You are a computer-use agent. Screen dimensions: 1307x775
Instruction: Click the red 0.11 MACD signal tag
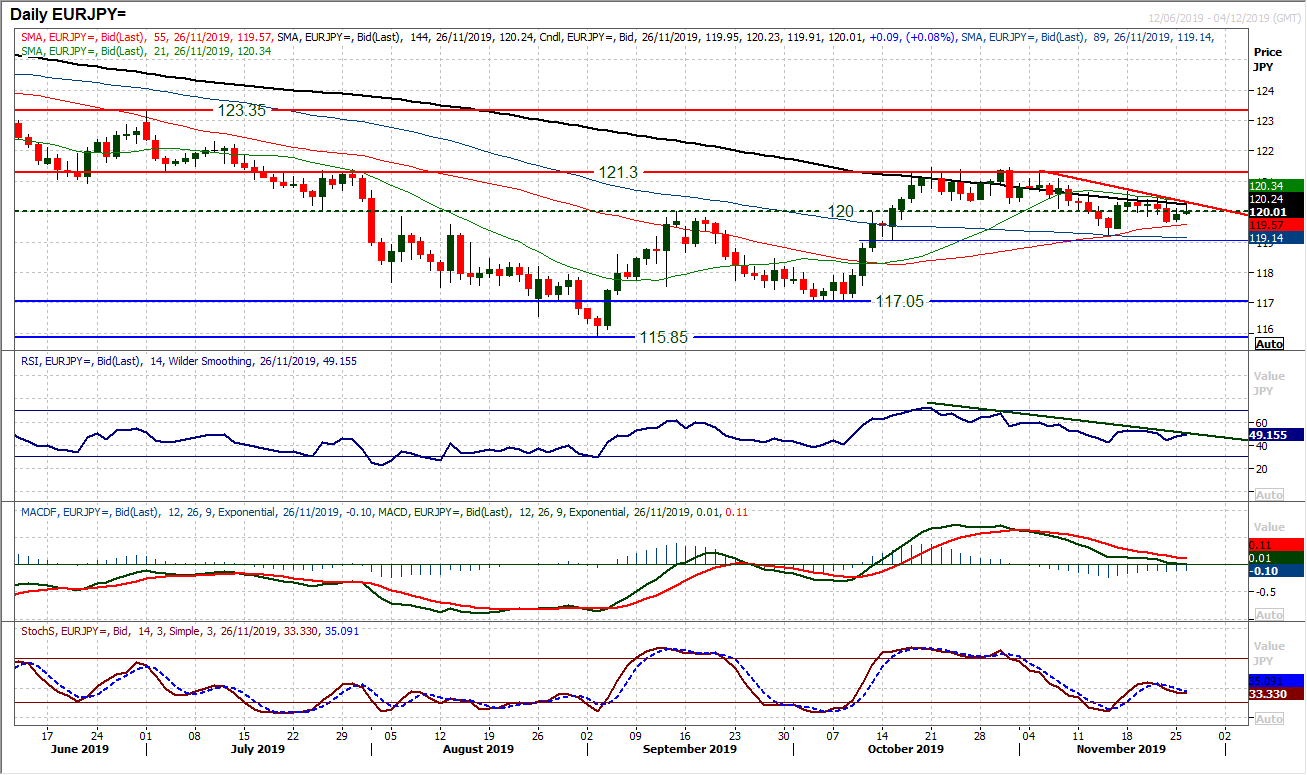coord(1275,545)
